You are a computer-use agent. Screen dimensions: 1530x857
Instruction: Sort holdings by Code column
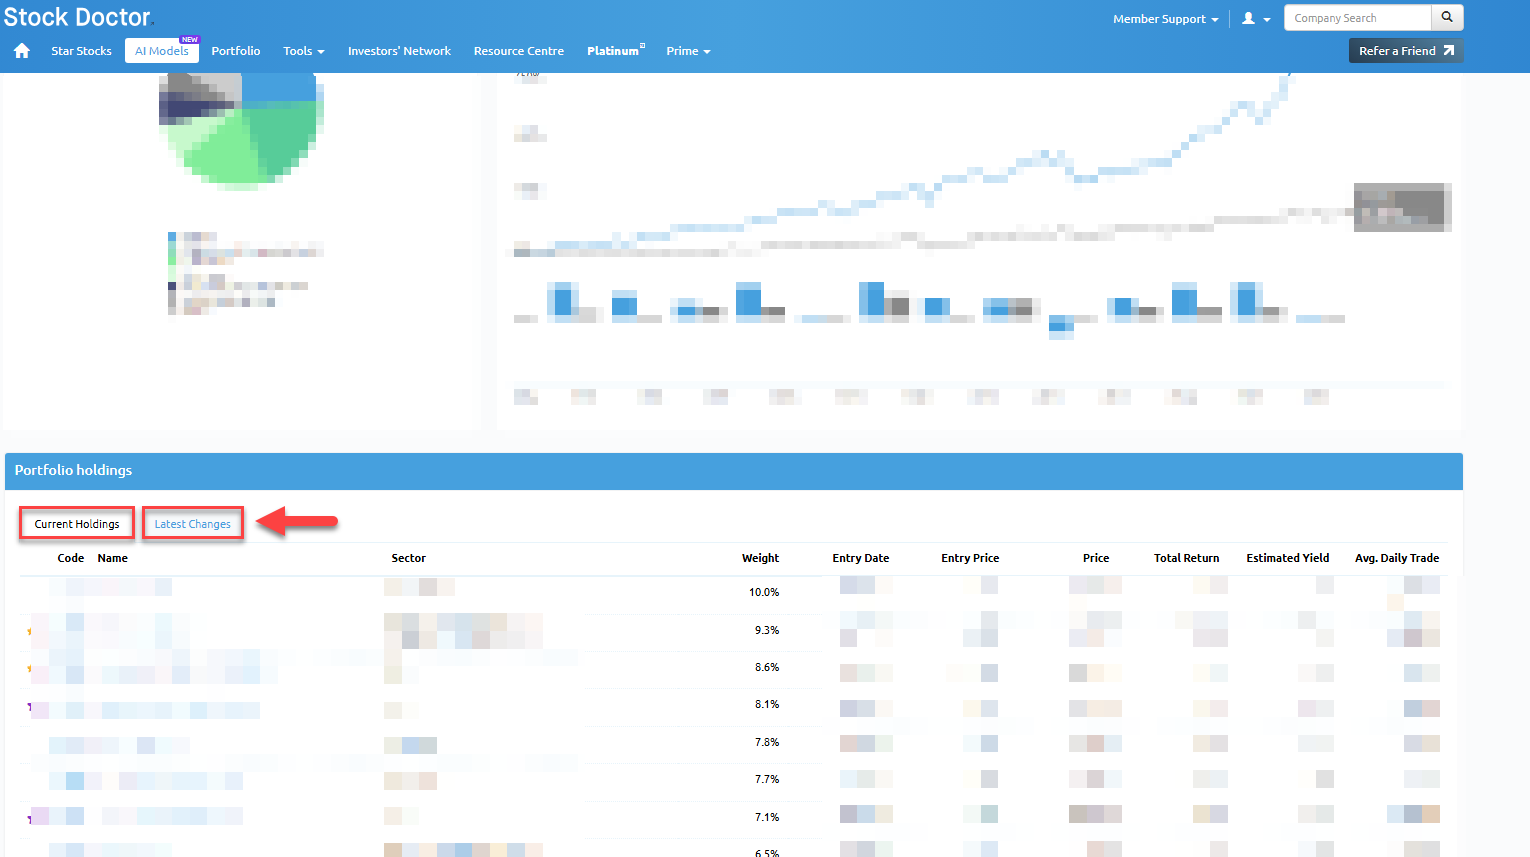click(71, 558)
